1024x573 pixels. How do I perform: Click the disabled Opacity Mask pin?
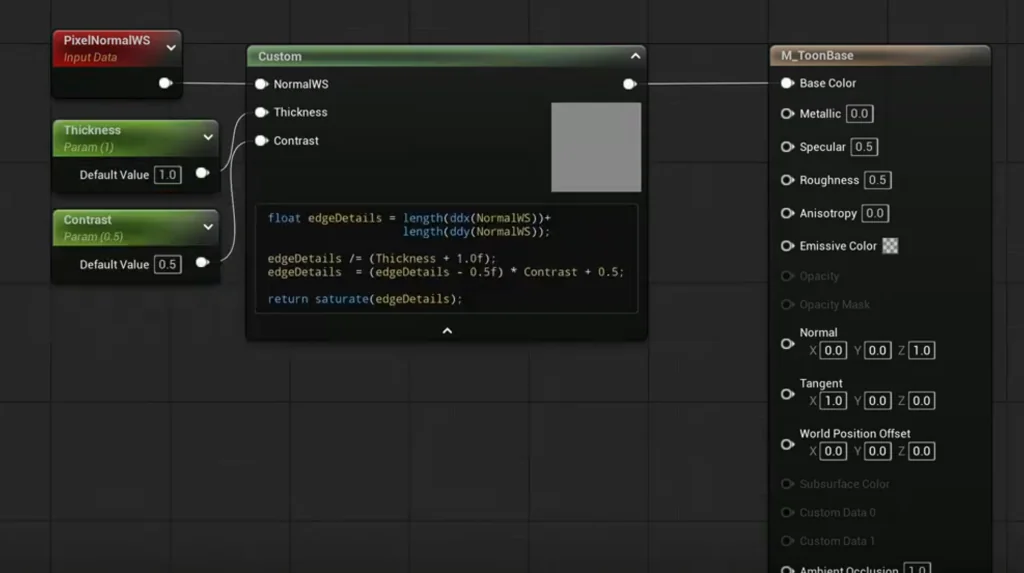point(788,304)
